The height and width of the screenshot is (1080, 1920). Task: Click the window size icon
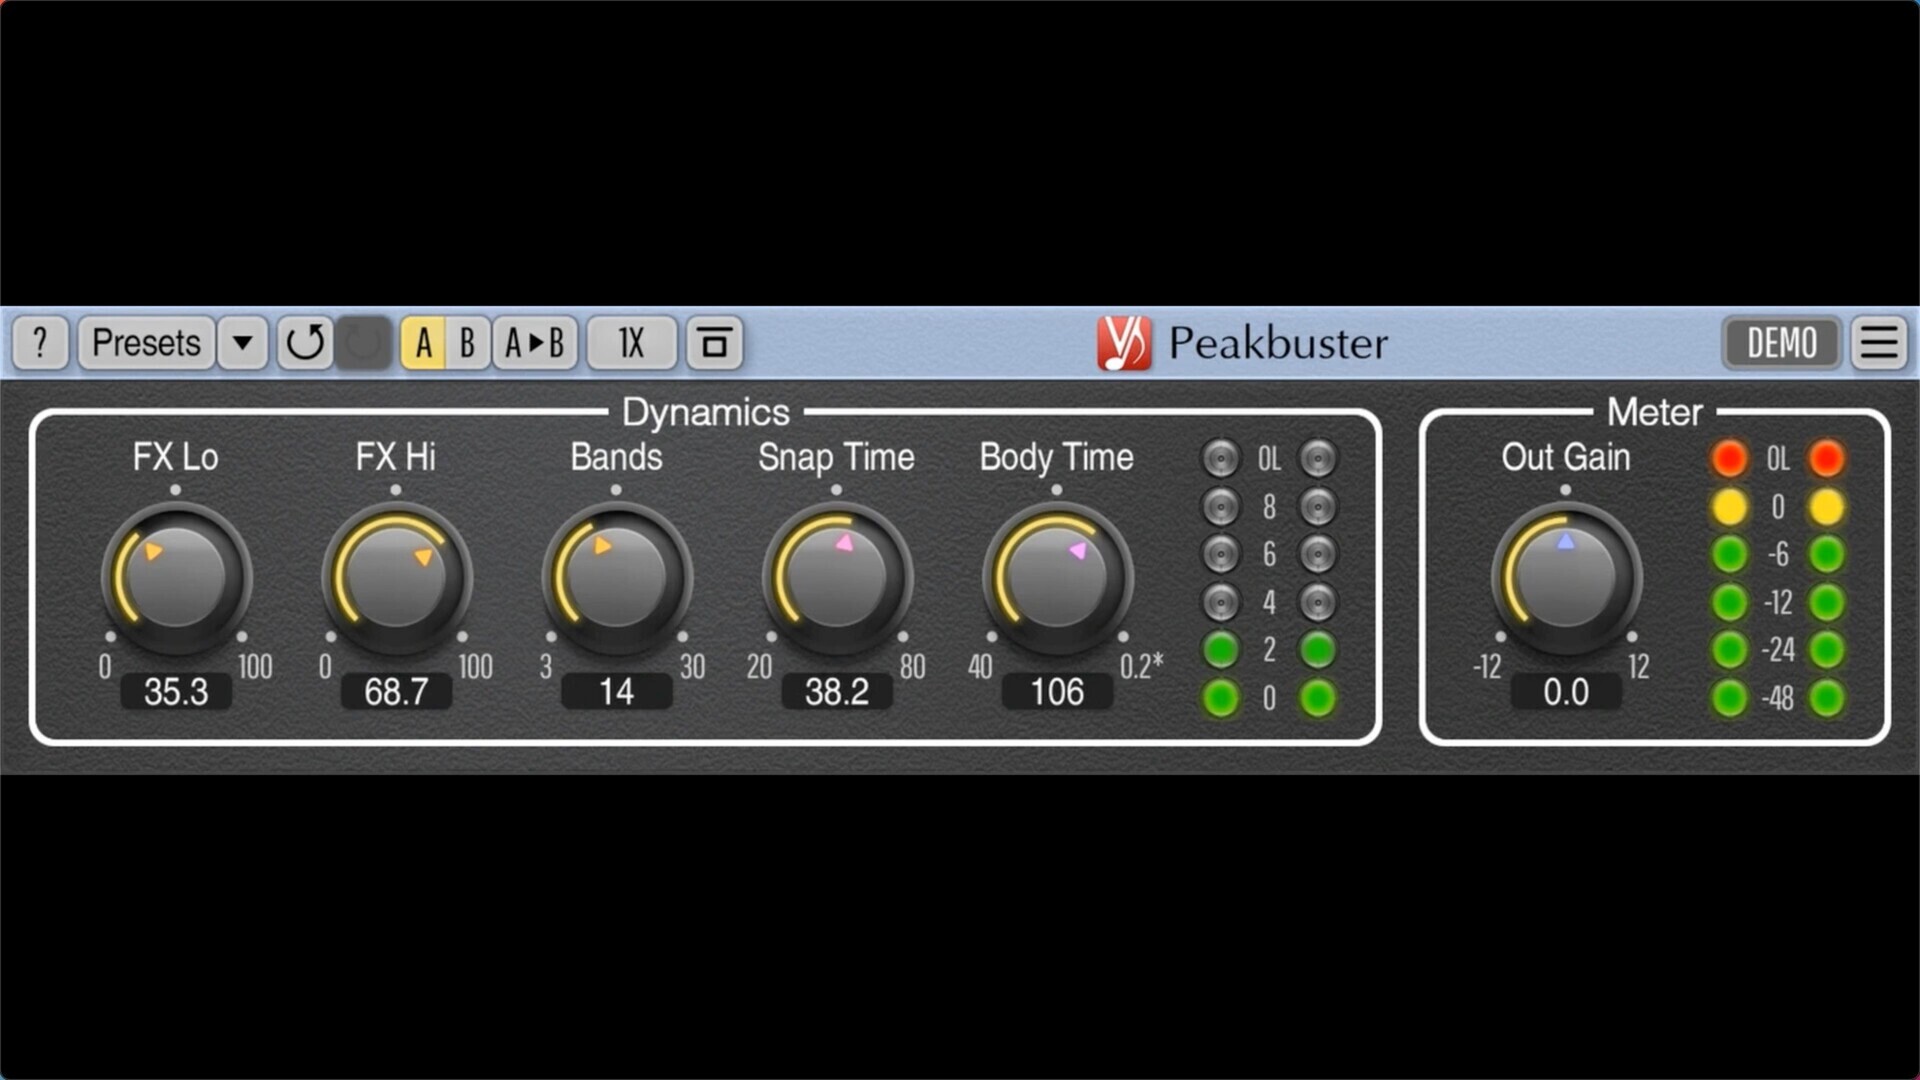pos(714,343)
